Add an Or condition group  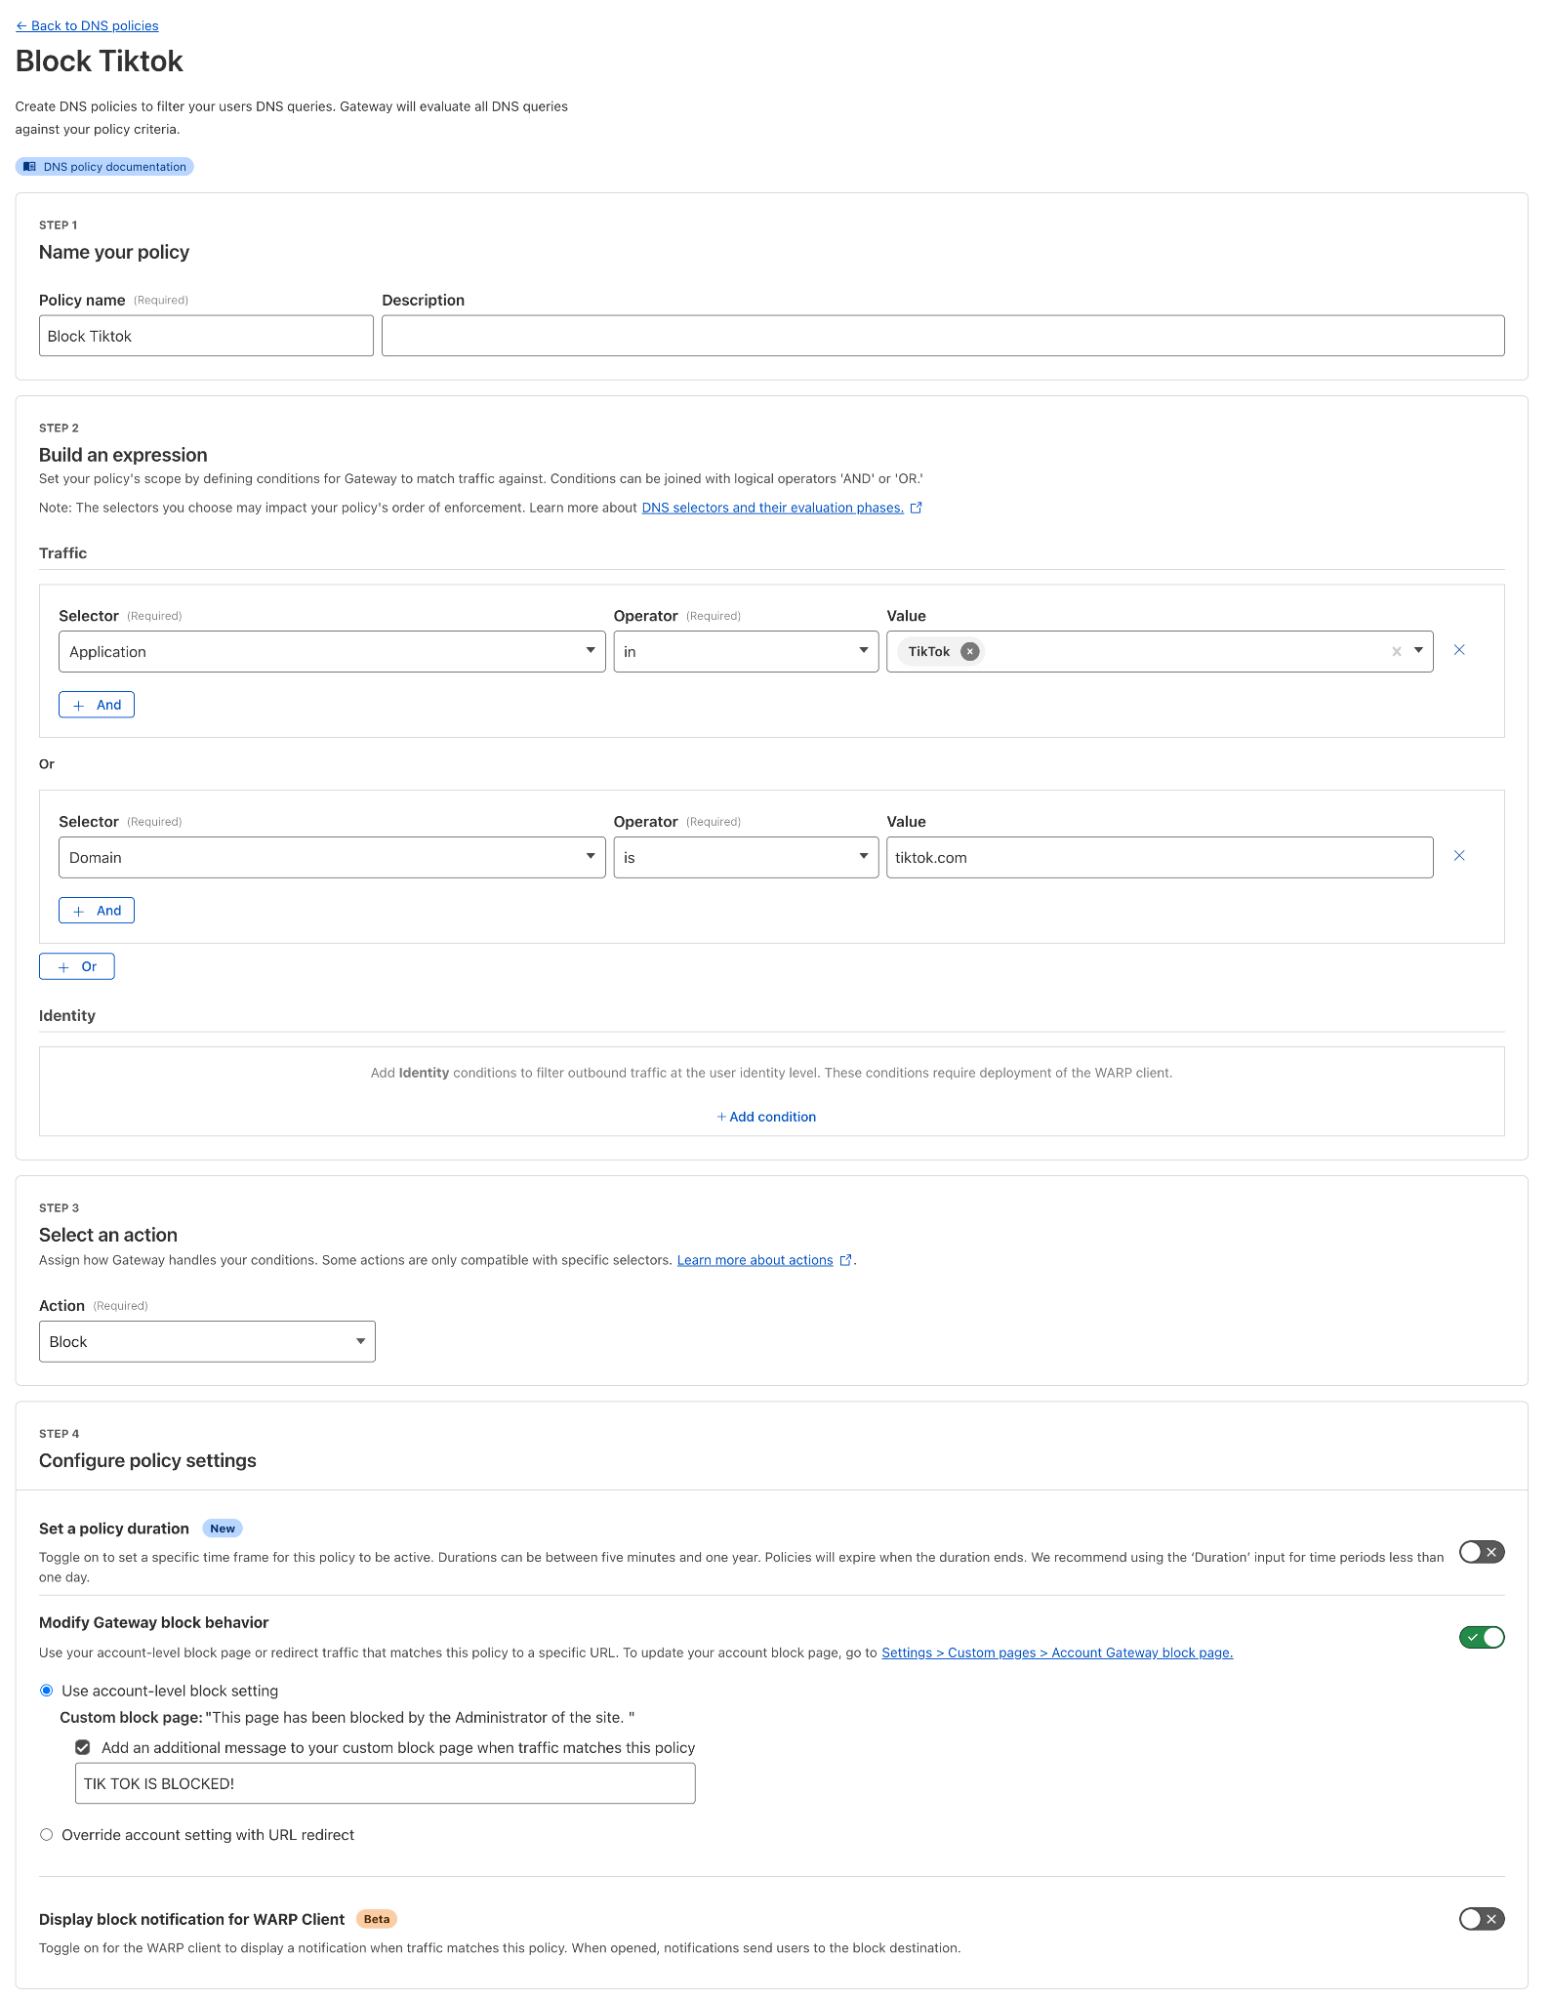pos(77,966)
